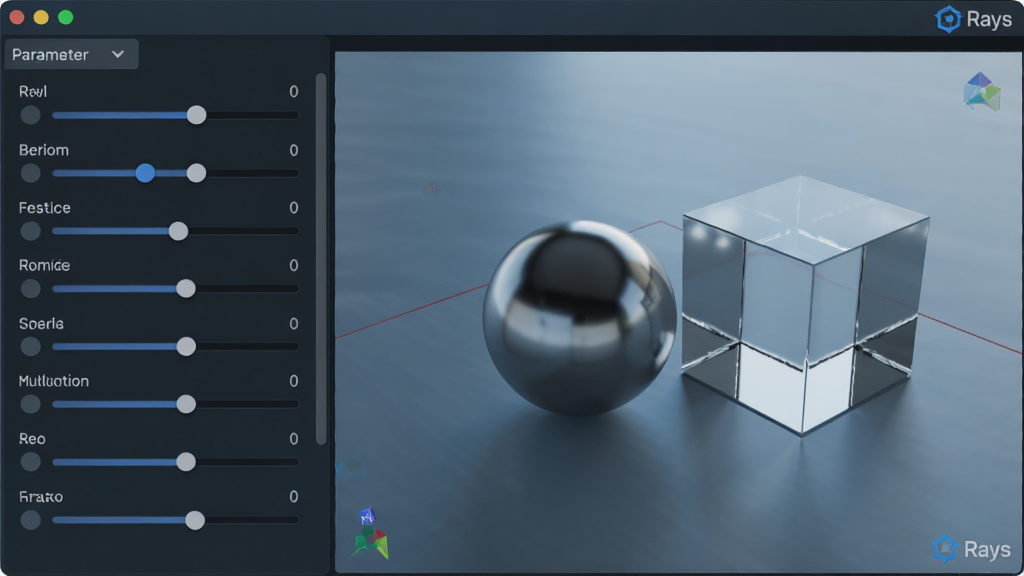Toggle the round button beside Festice slider

pyautogui.click(x=30, y=231)
